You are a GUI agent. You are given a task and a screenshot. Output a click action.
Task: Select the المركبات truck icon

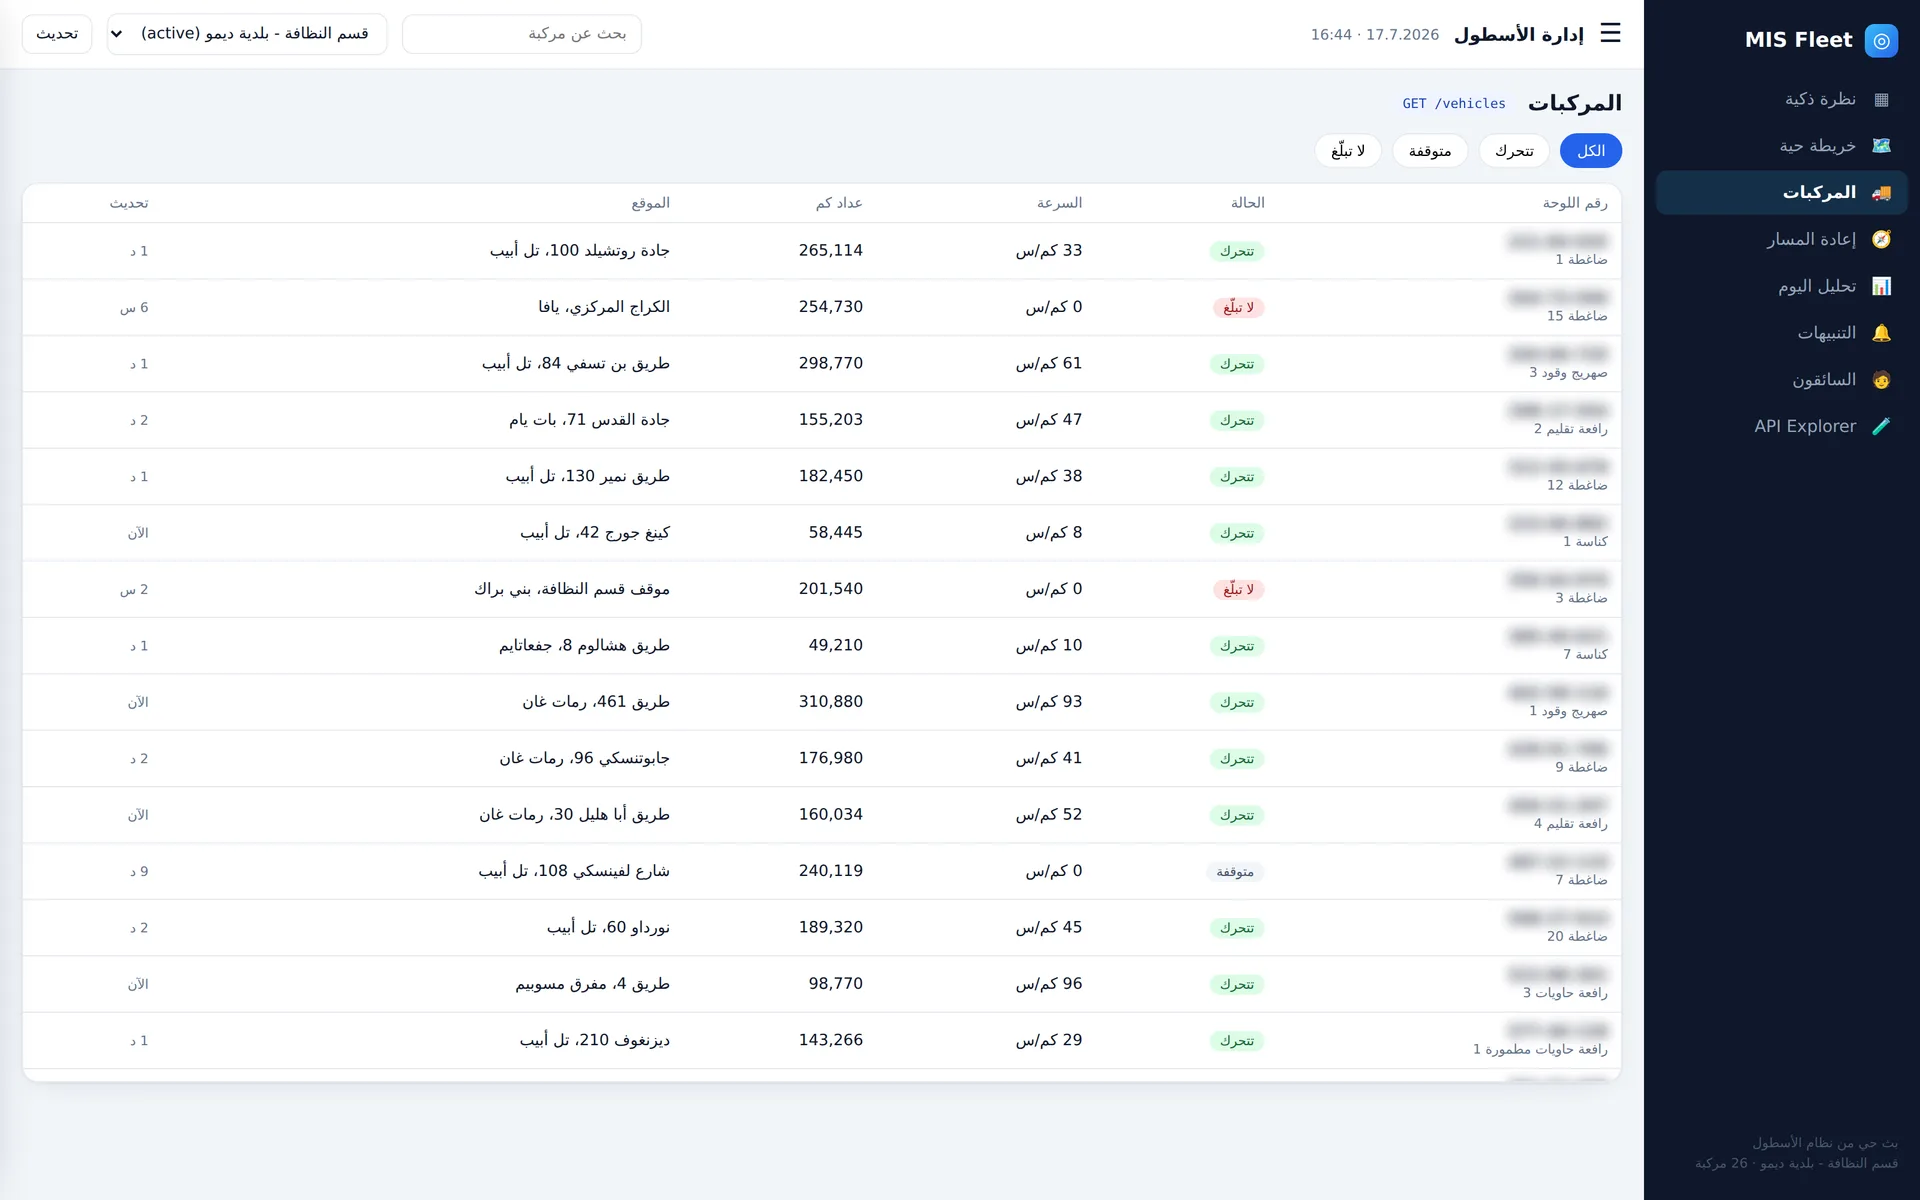click(x=1881, y=192)
